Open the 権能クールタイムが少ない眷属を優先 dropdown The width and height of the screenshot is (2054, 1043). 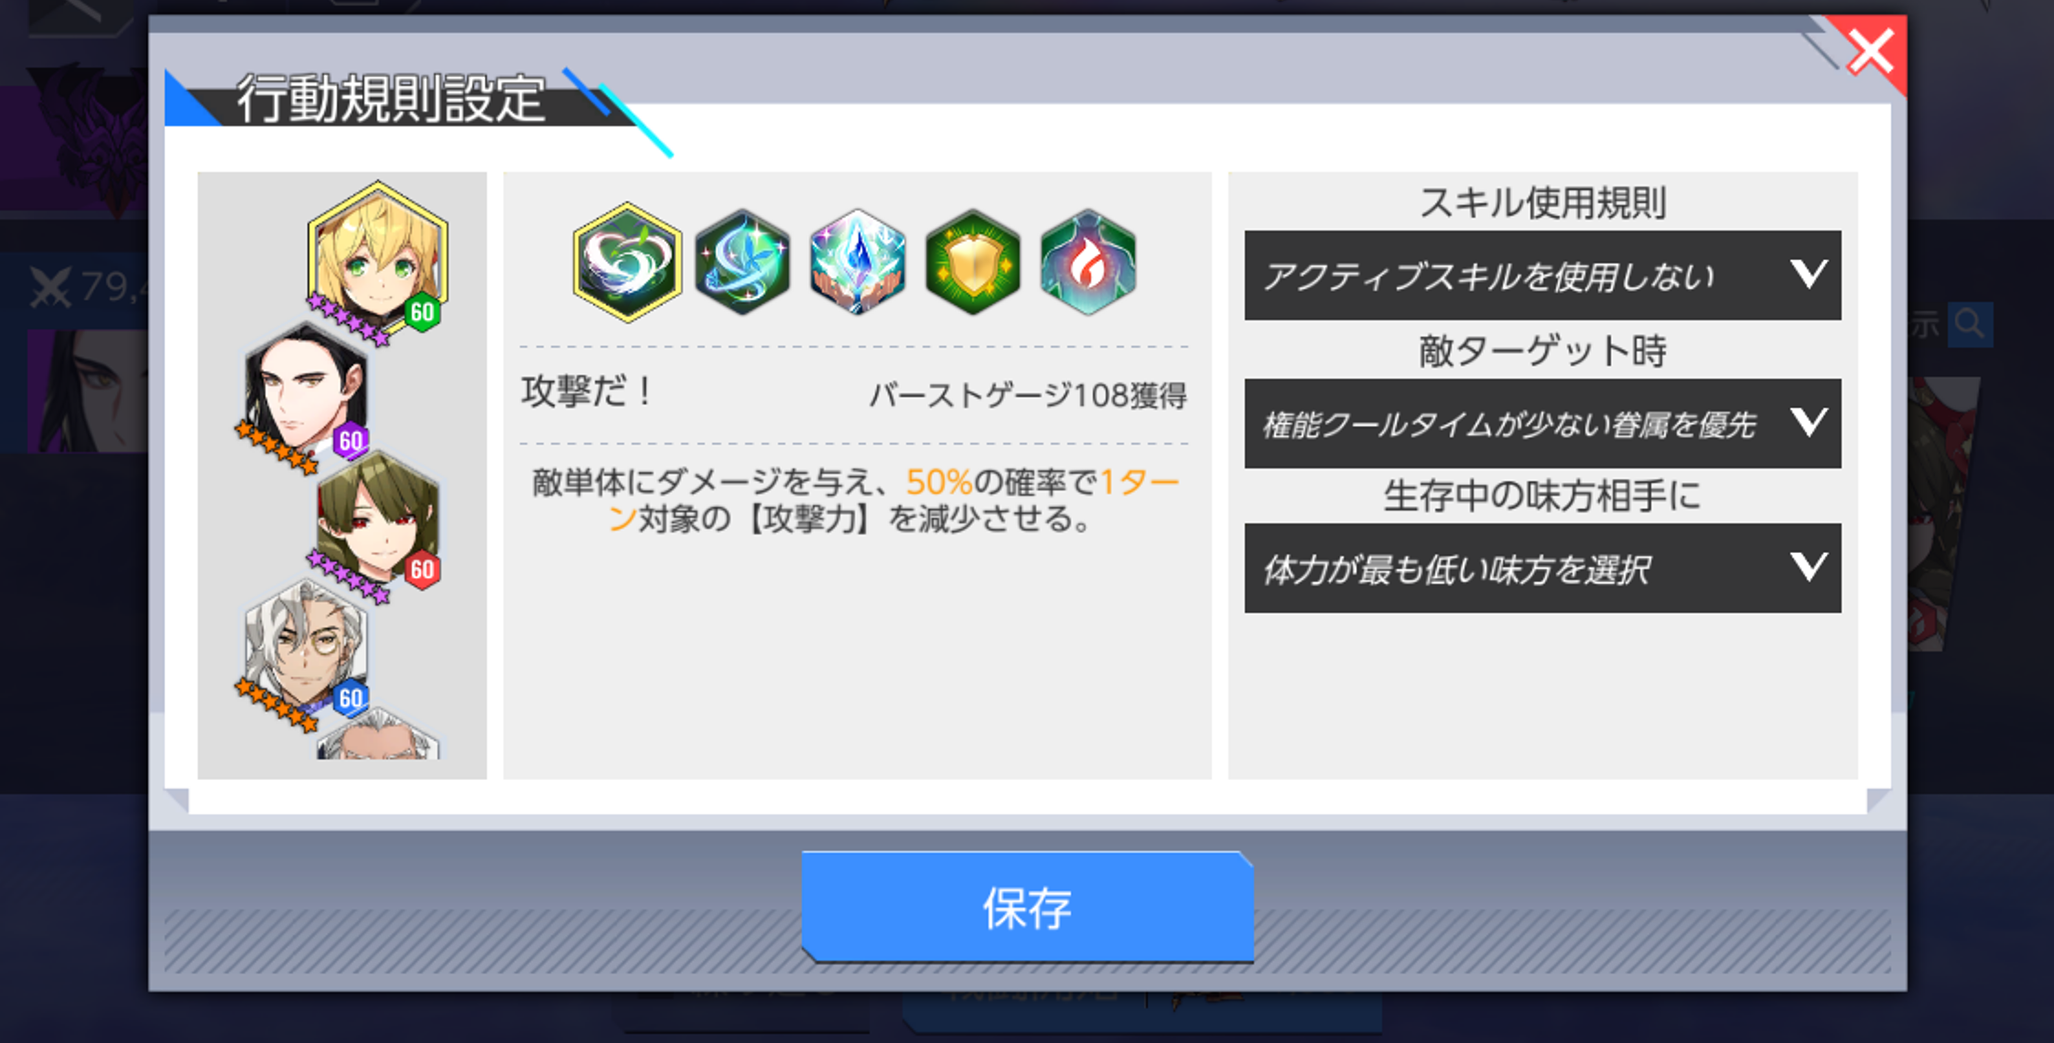(x=1542, y=423)
